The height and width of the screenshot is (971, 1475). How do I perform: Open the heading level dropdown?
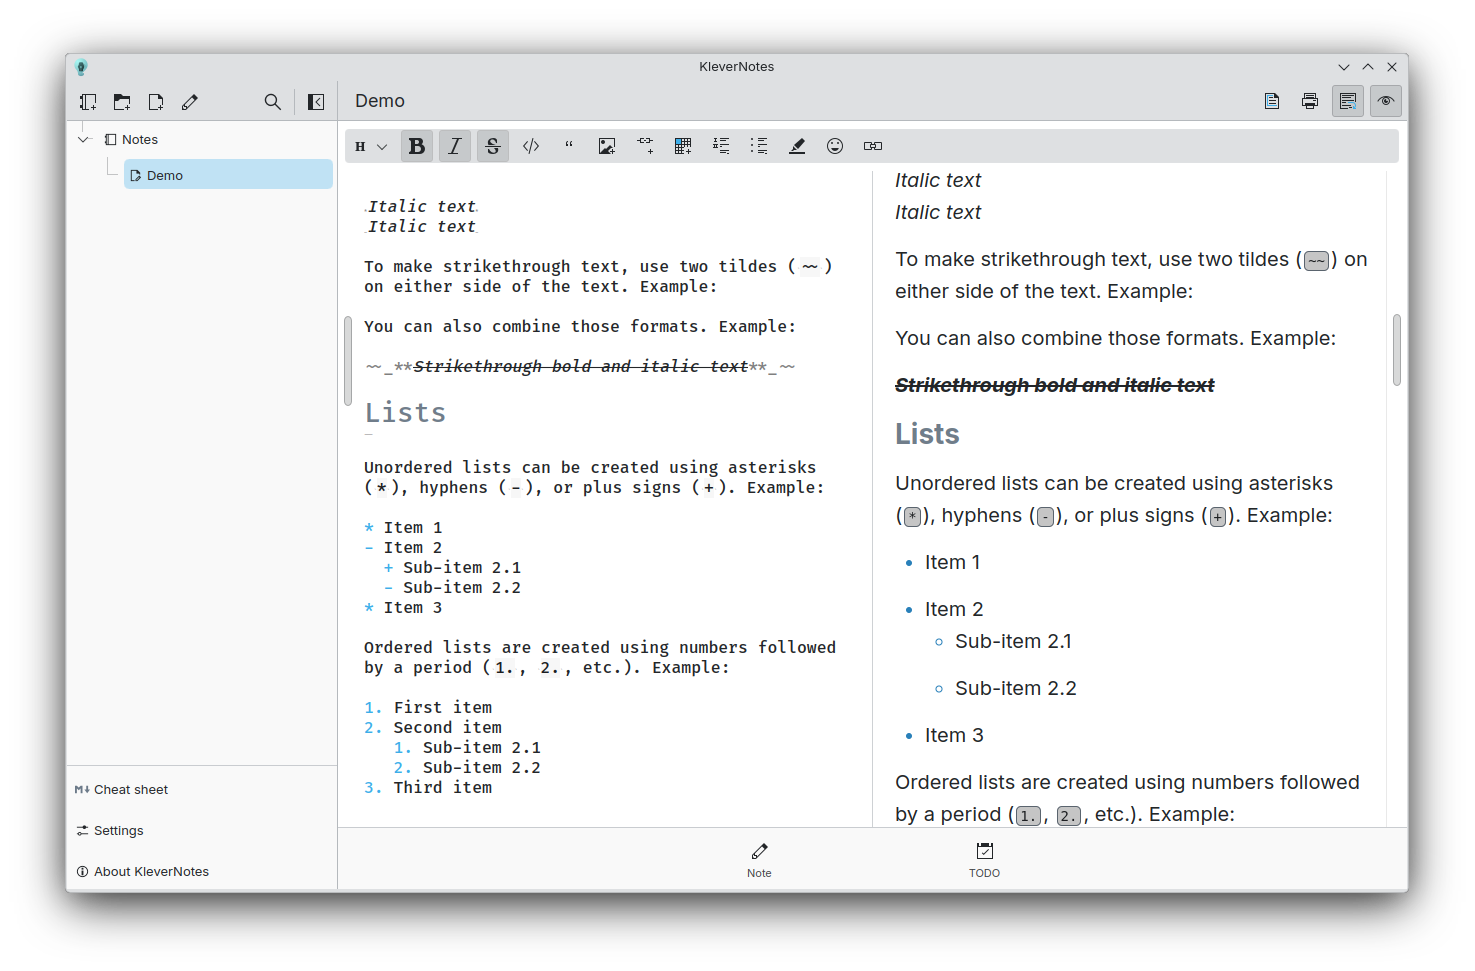click(x=369, y=145)
